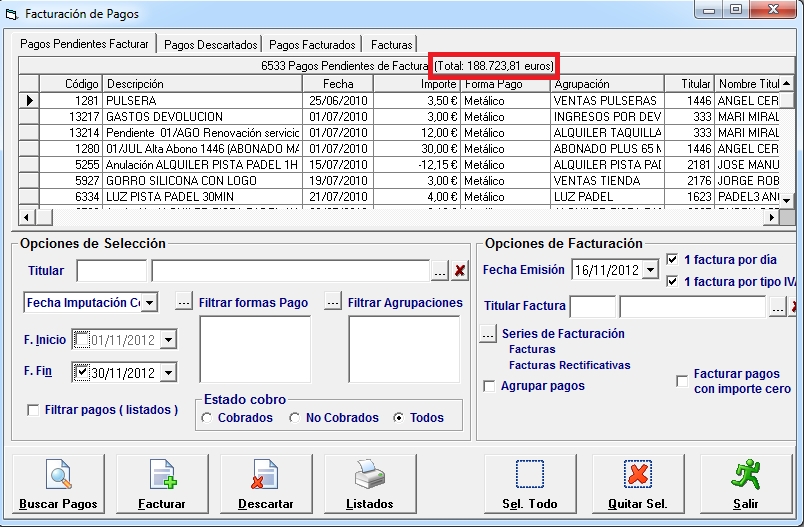Open Series de Facturación ellipsis button
806x528 pixels.
(x=487, y=333)
